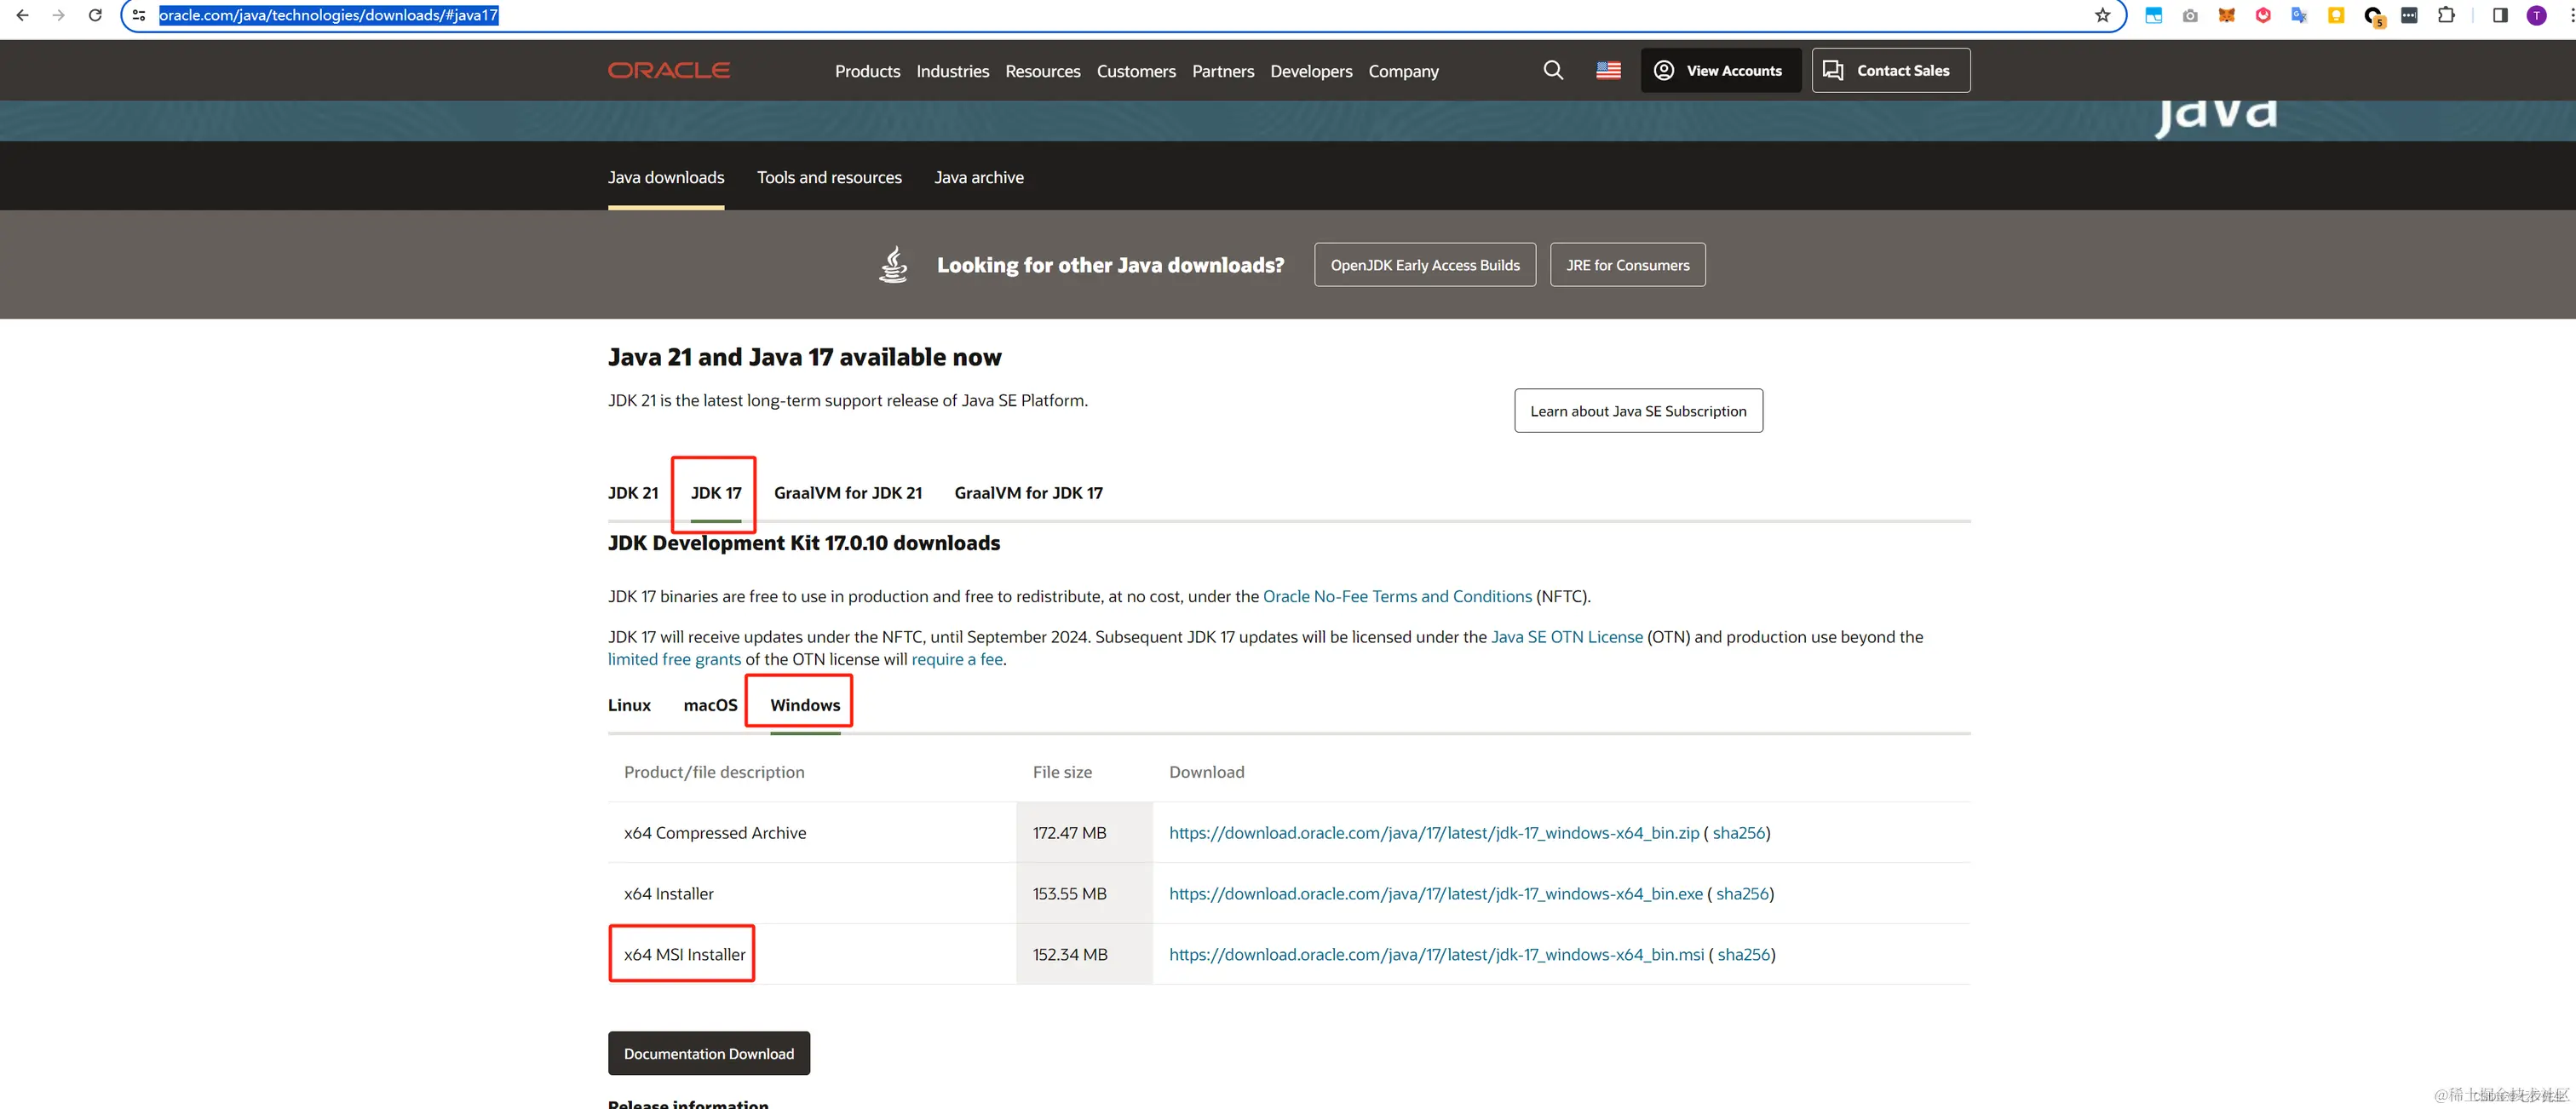2576x1109 pixels.
Task: Click JRE for Consumers button
Action: click(x=1627, y=265)
